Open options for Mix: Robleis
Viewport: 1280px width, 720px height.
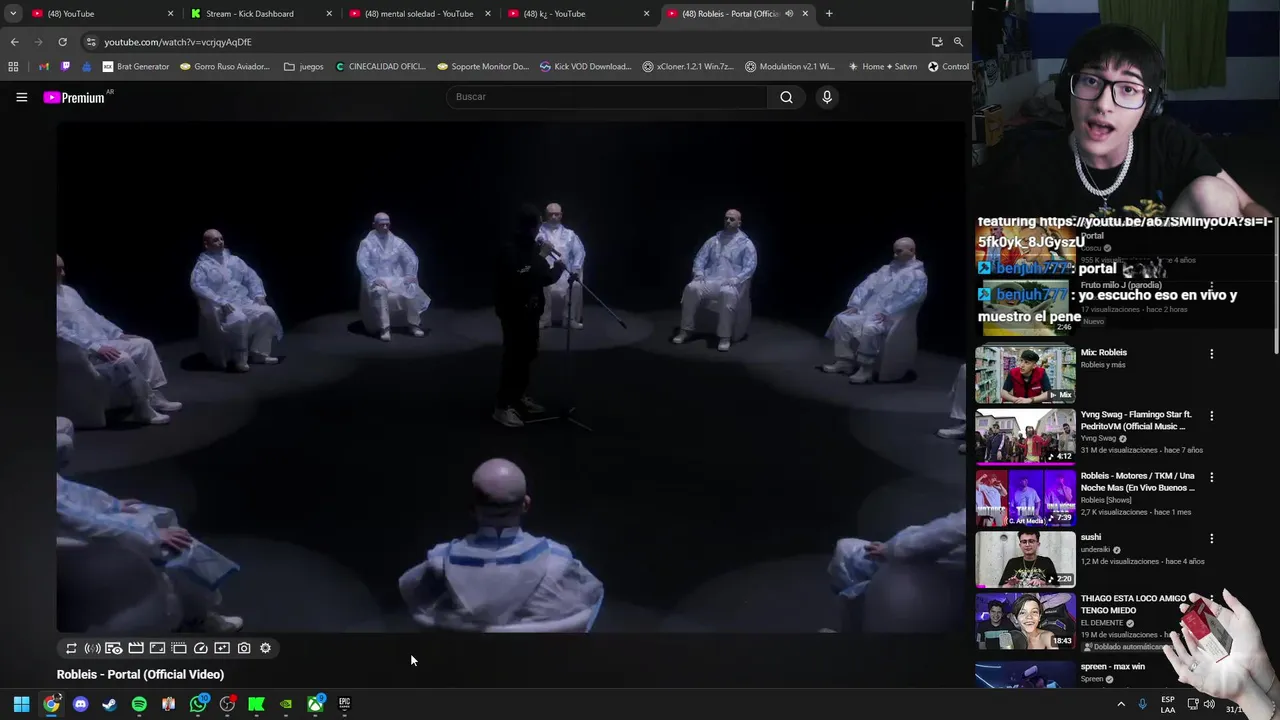pos(1211,354)
